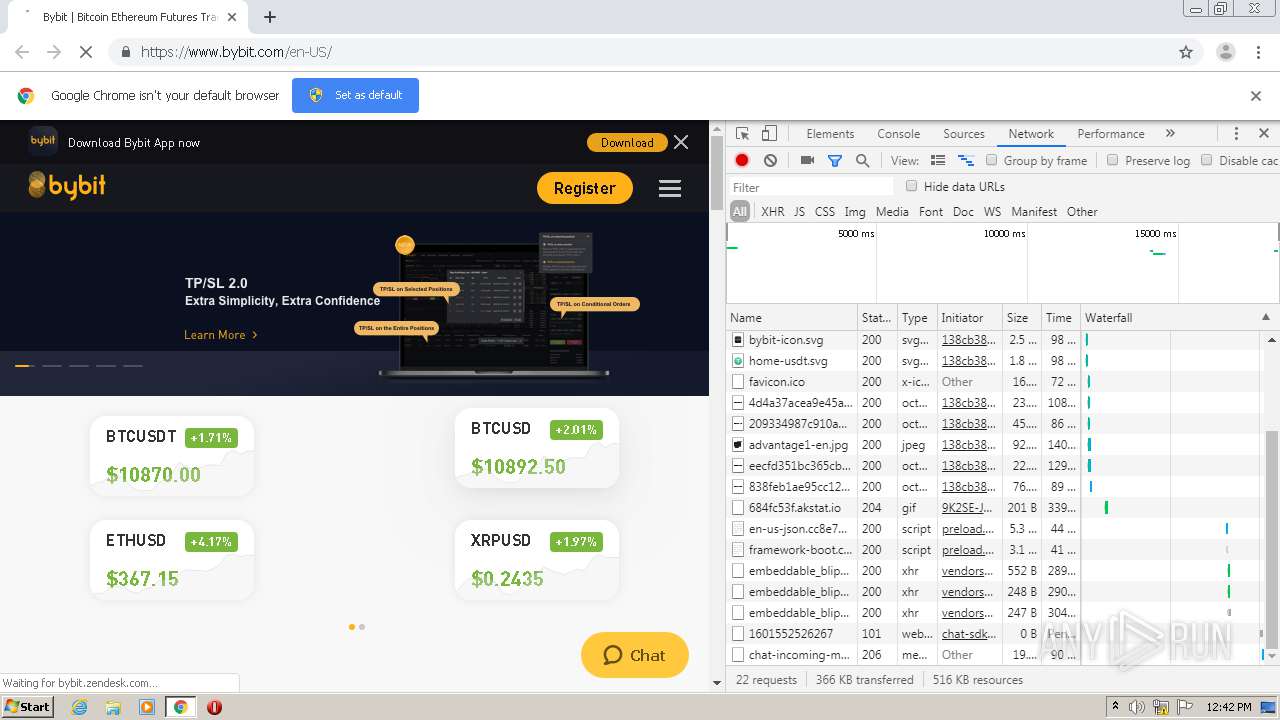This screenshot has width=1280, height=720.
Task: Open the Sources tab
Action: [964, 134]
